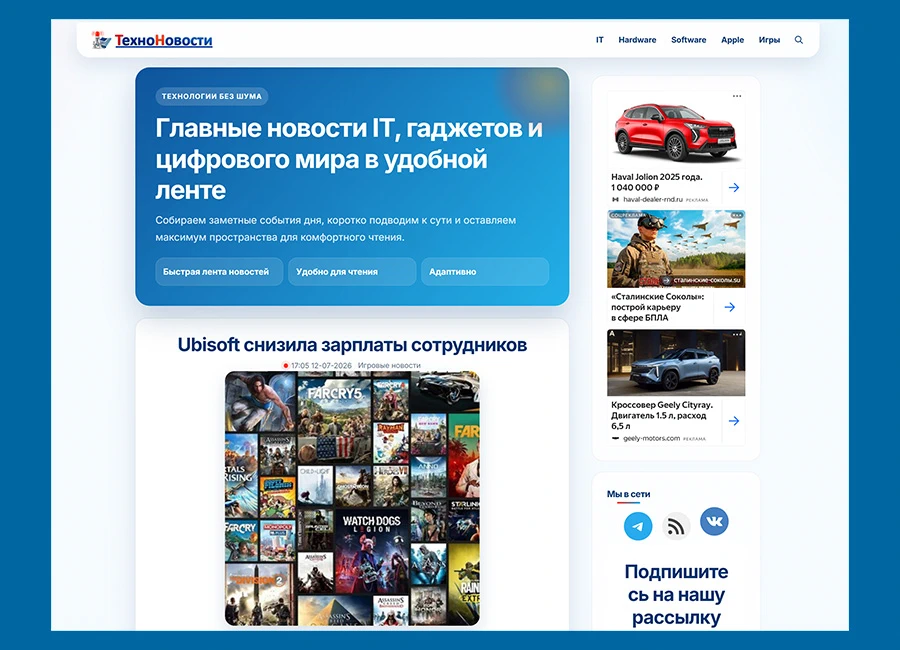900x650 pixels.
Task: Click the 'Быстрая лента новостей' pill
Action: coord(219,272)
